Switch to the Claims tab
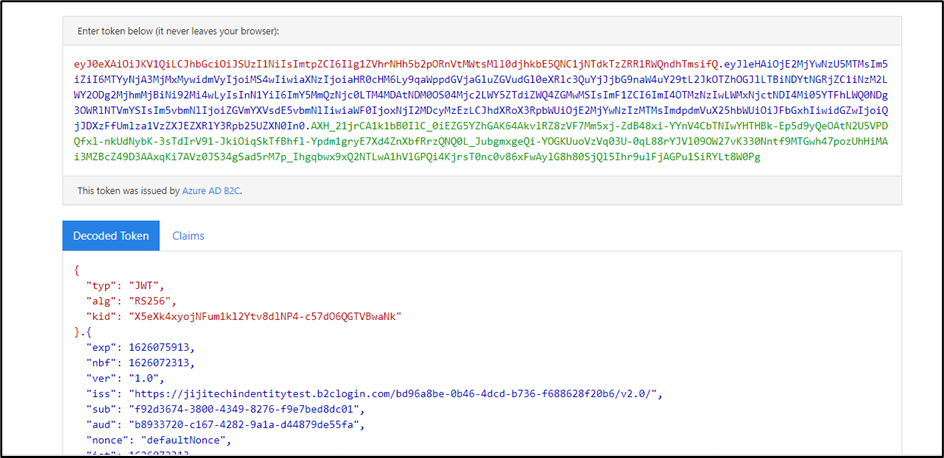944x458 pixels. [188, 236]
